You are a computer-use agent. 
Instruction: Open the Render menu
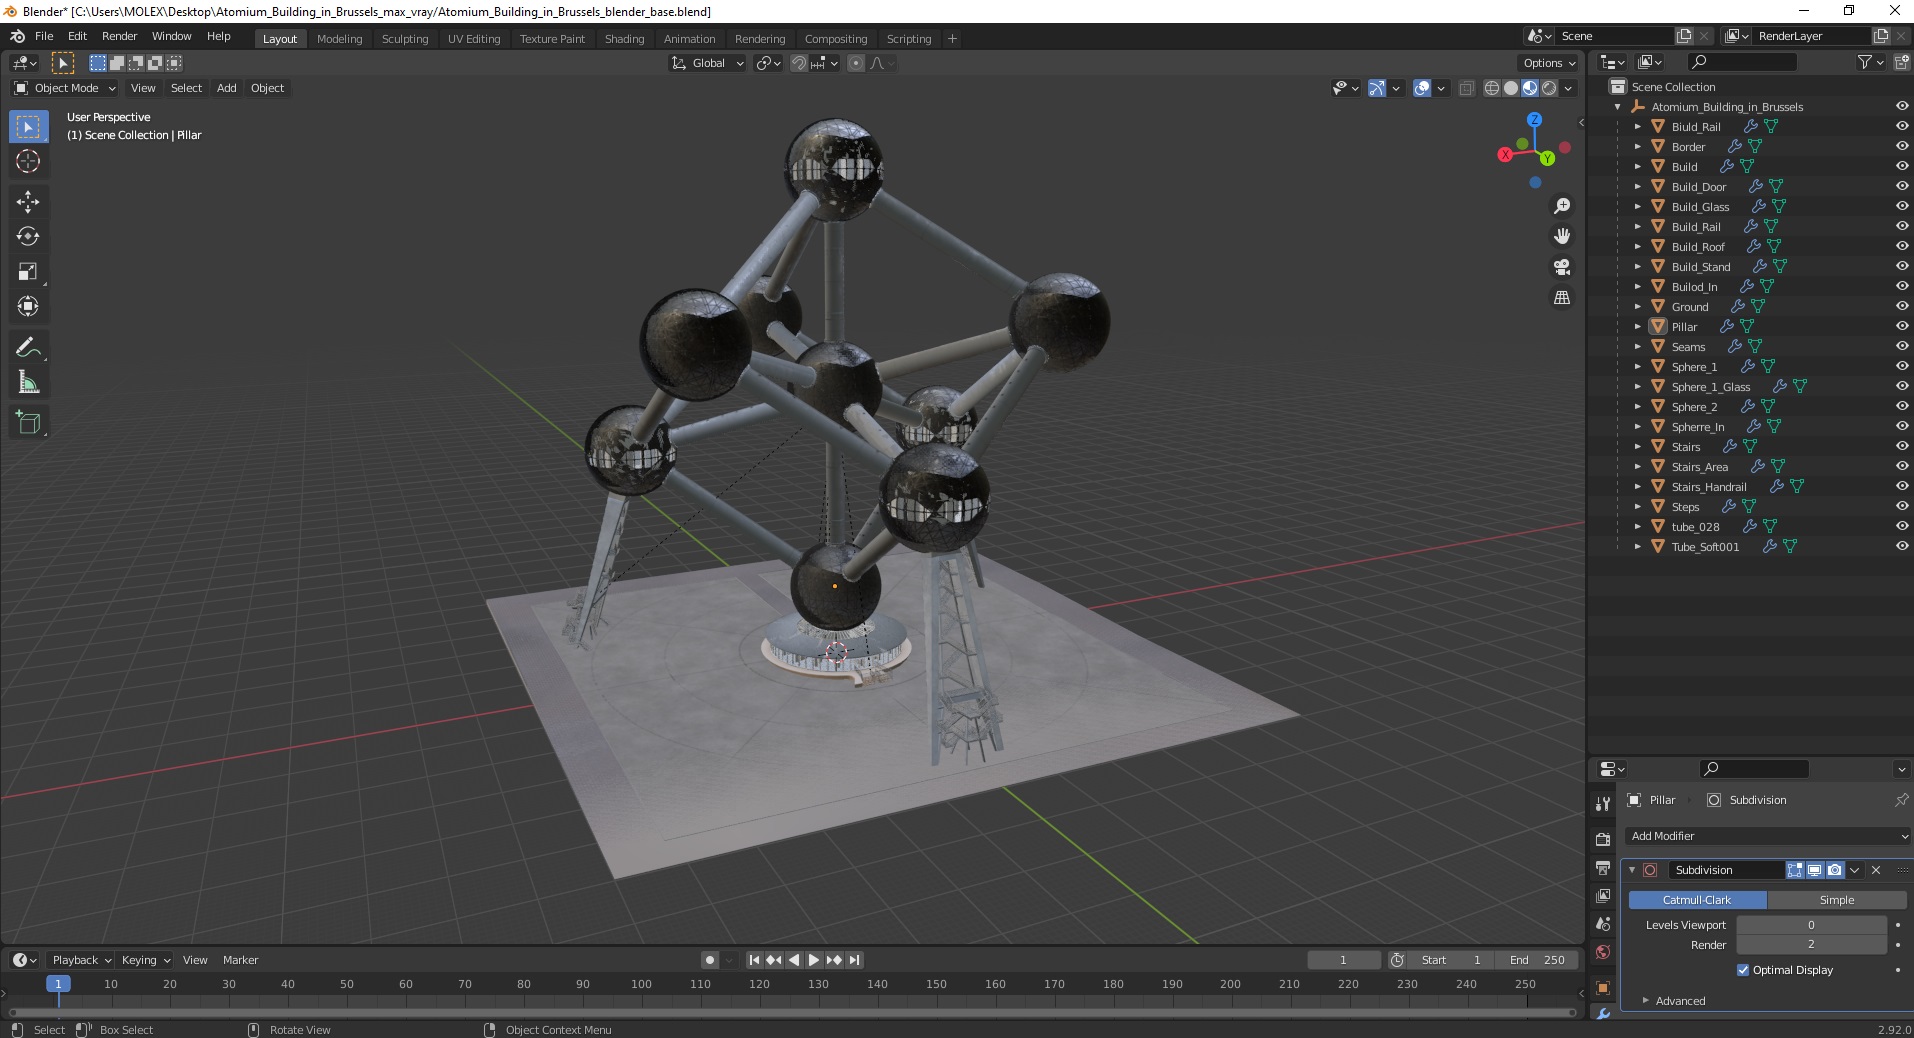pos(119,36)
